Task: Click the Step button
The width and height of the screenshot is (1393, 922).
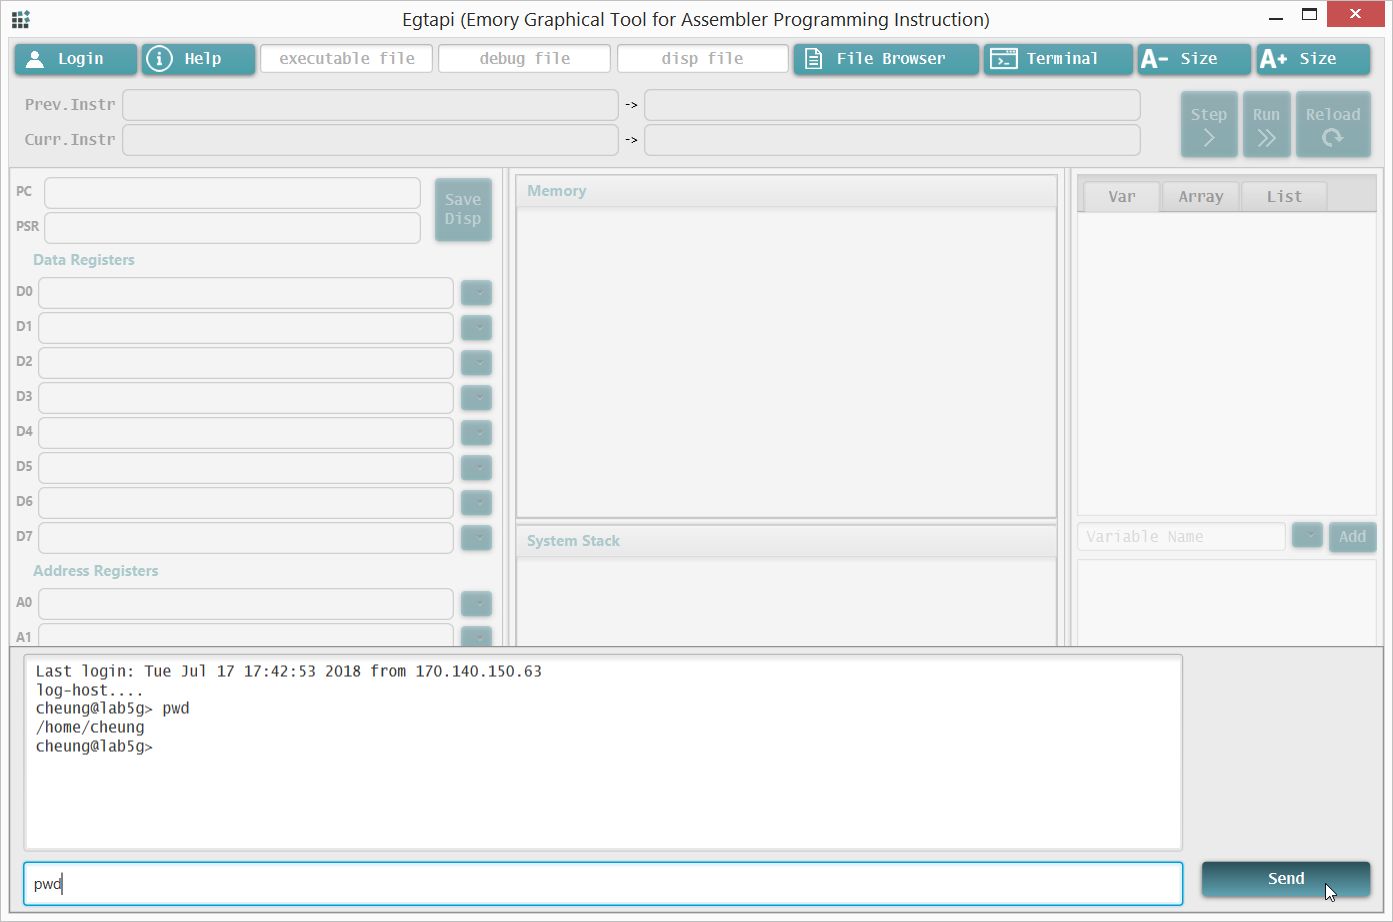Action: pyautogui.click(x=1208, y=125)
